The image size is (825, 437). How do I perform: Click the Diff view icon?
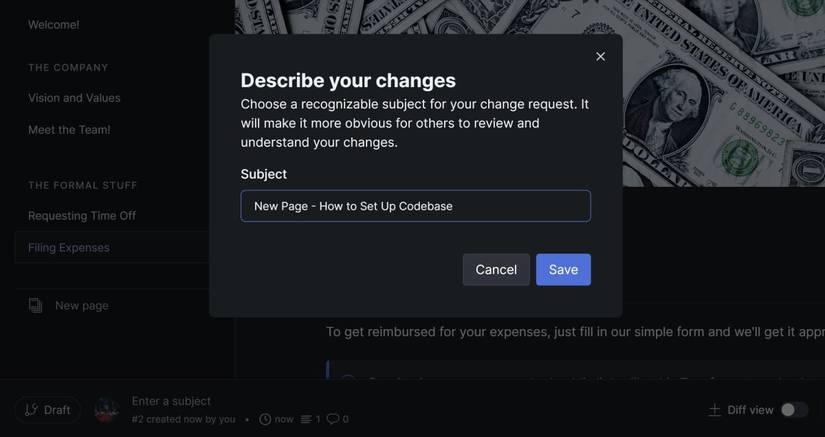pyautogui.click(x=714, y=410)
